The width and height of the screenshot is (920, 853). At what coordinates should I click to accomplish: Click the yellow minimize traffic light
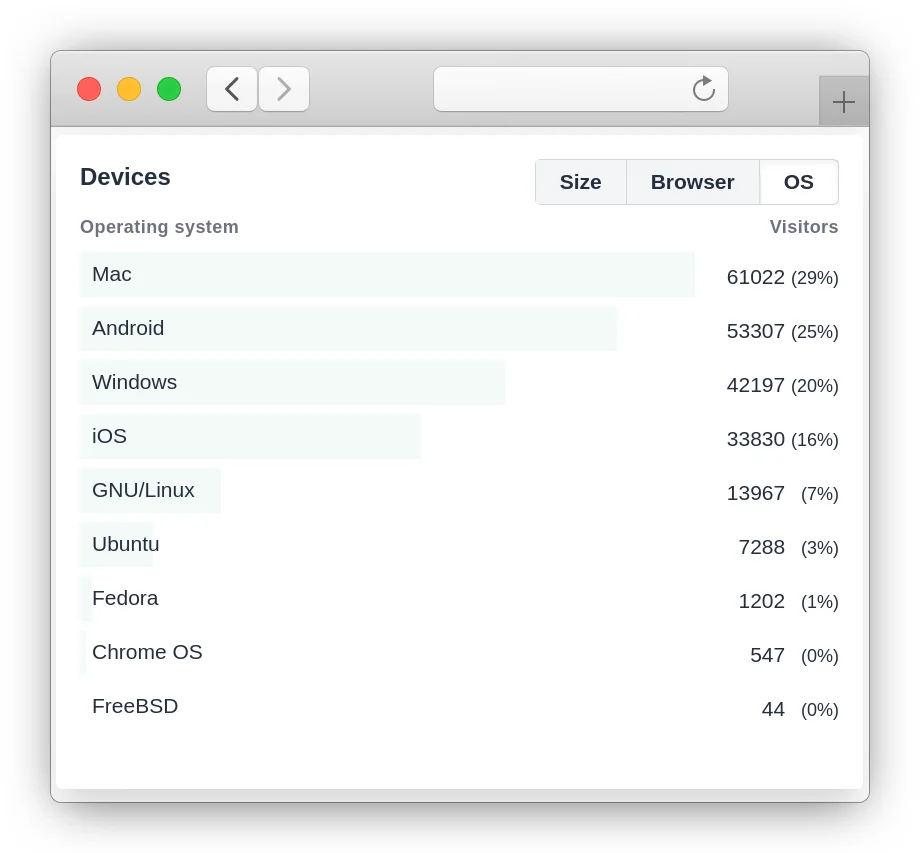(x=129, y=89)
